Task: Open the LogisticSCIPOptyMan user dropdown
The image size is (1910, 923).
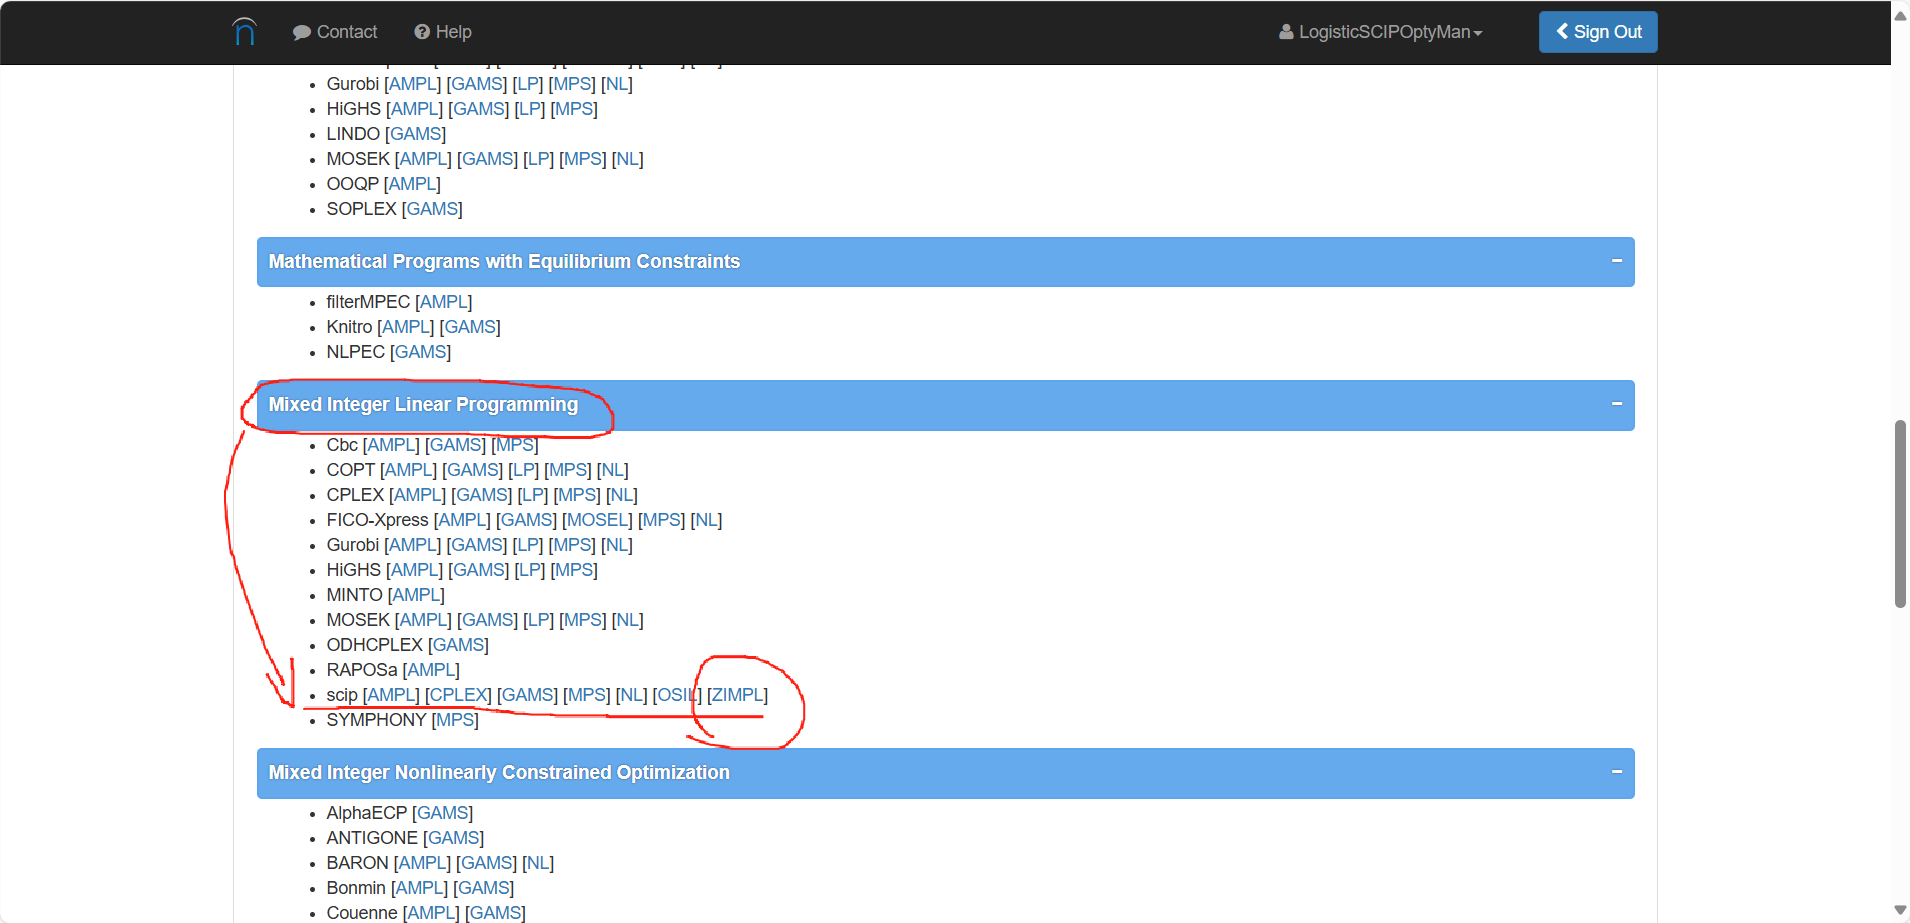Action: pyautogui.click(x=1380, y=32)
